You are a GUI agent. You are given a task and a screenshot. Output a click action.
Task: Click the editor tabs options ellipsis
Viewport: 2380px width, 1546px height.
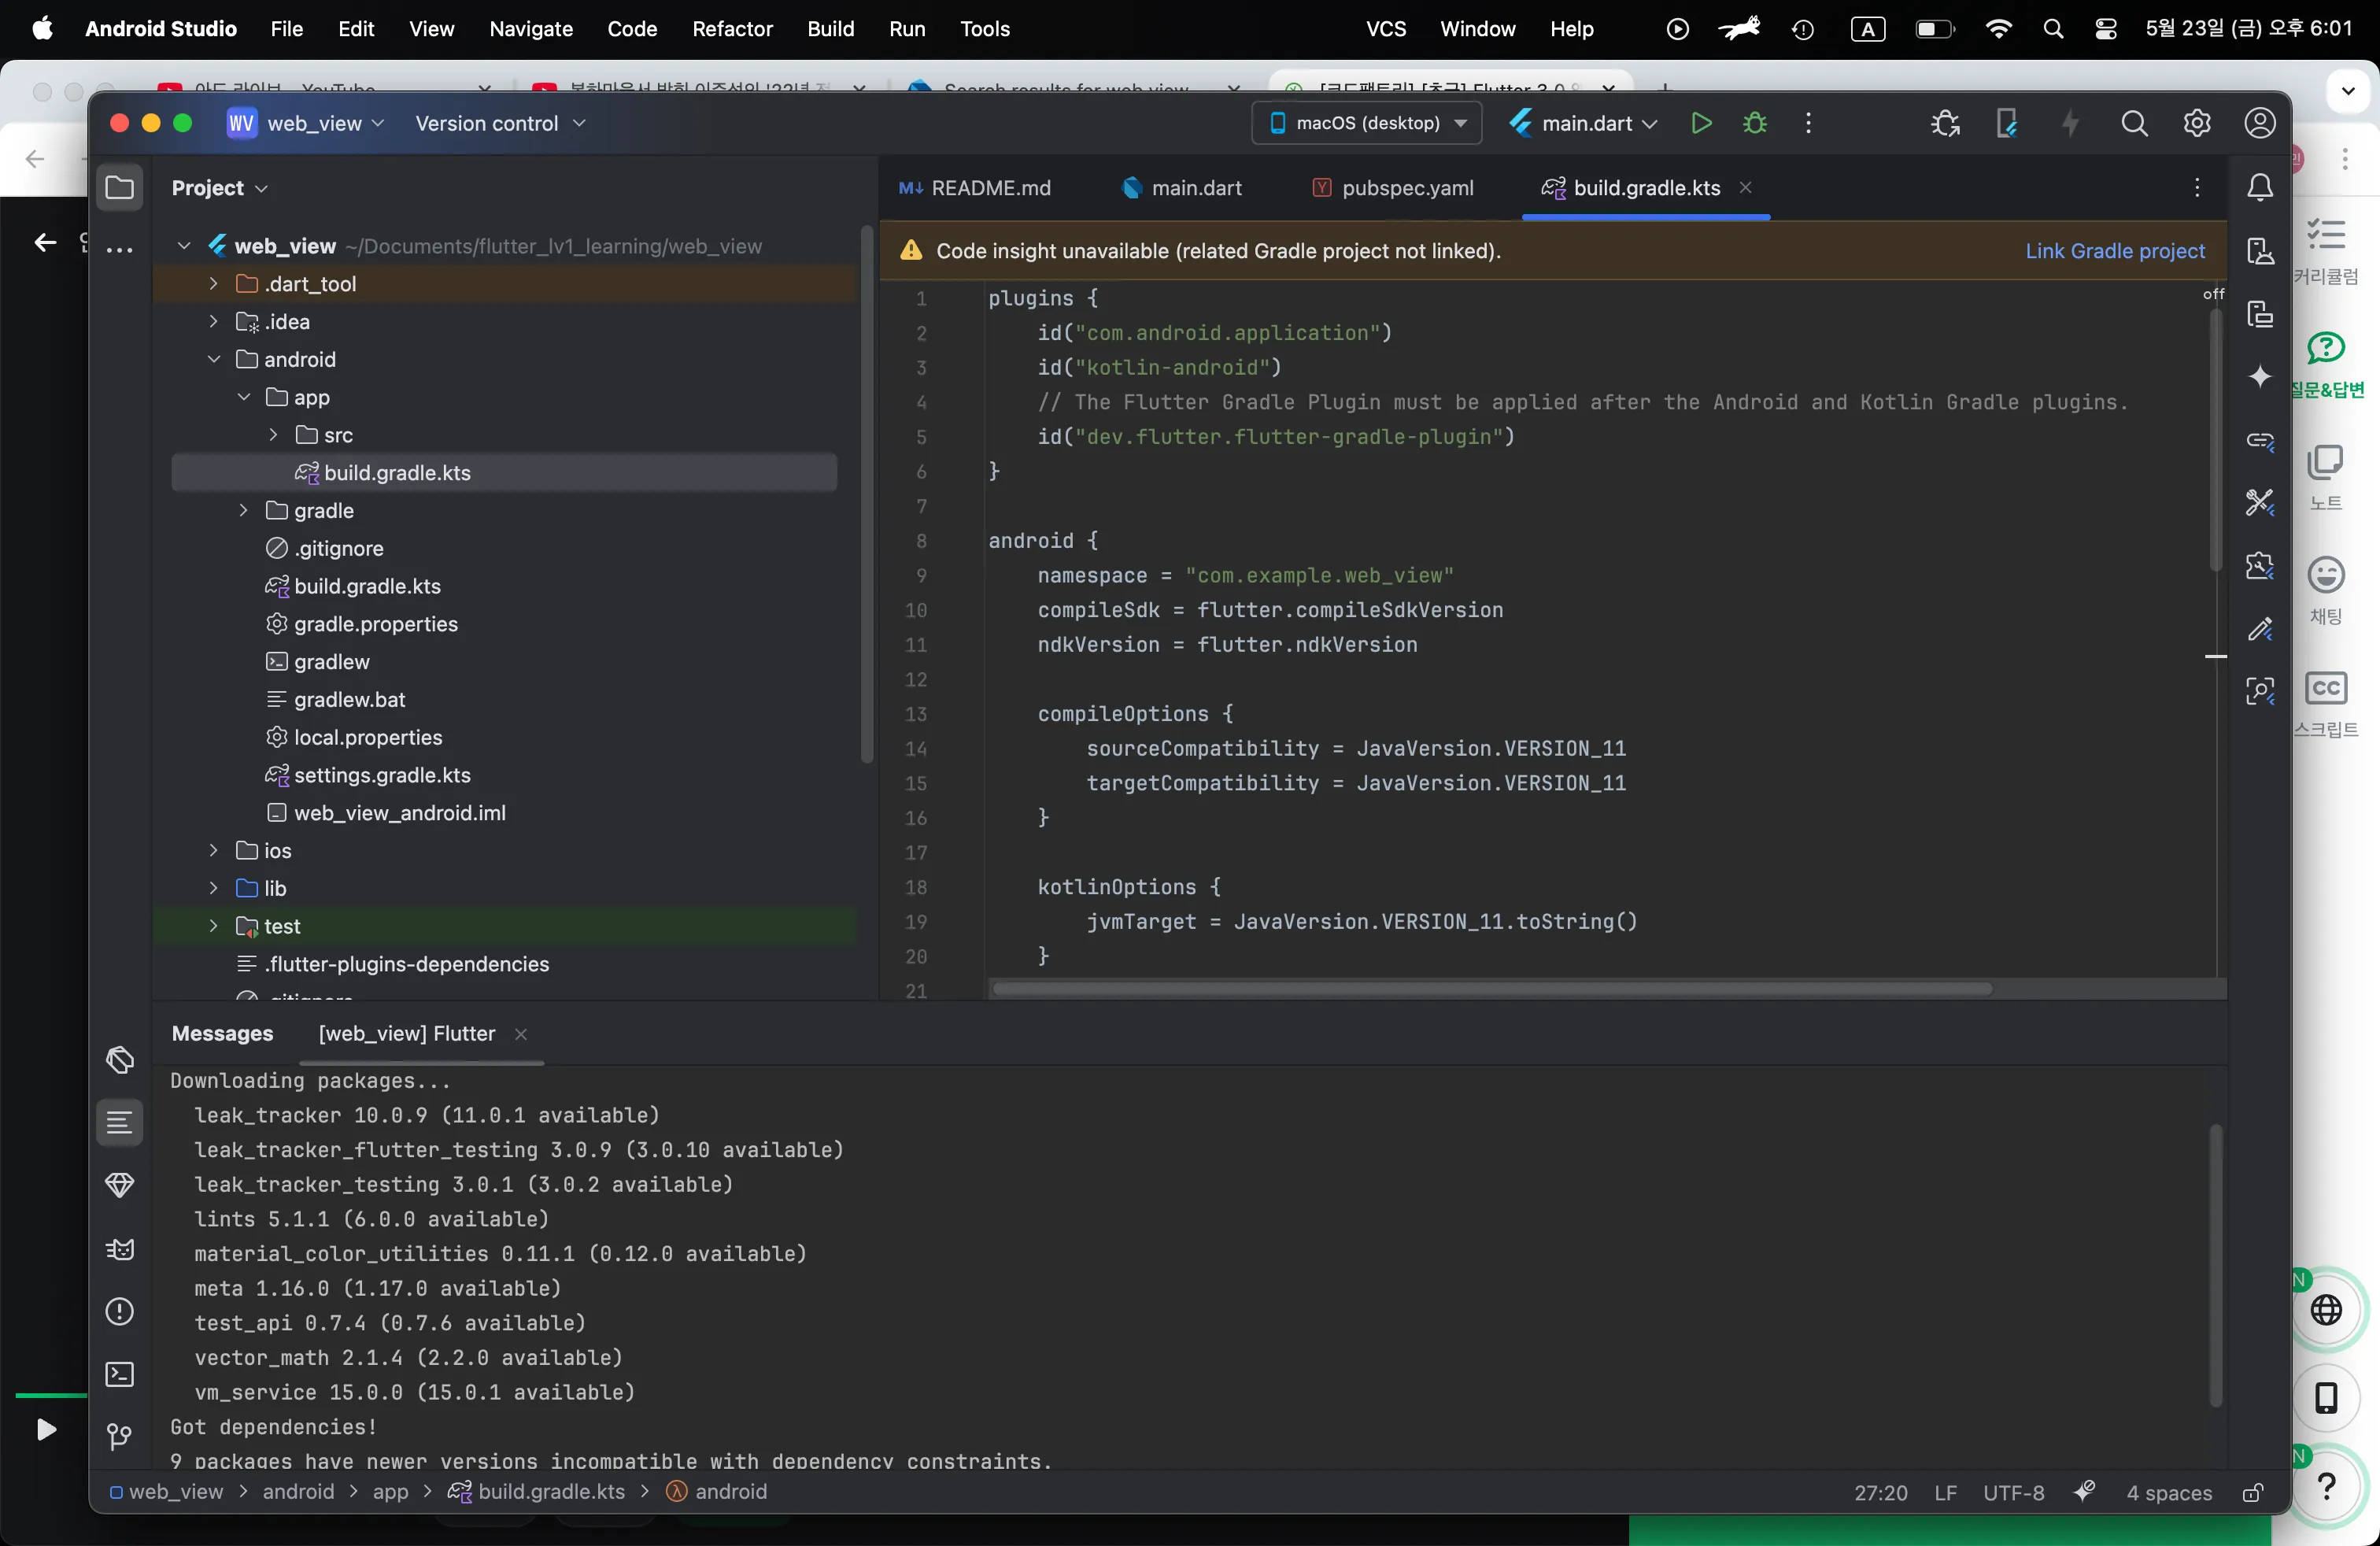[x=2197, y=188]
